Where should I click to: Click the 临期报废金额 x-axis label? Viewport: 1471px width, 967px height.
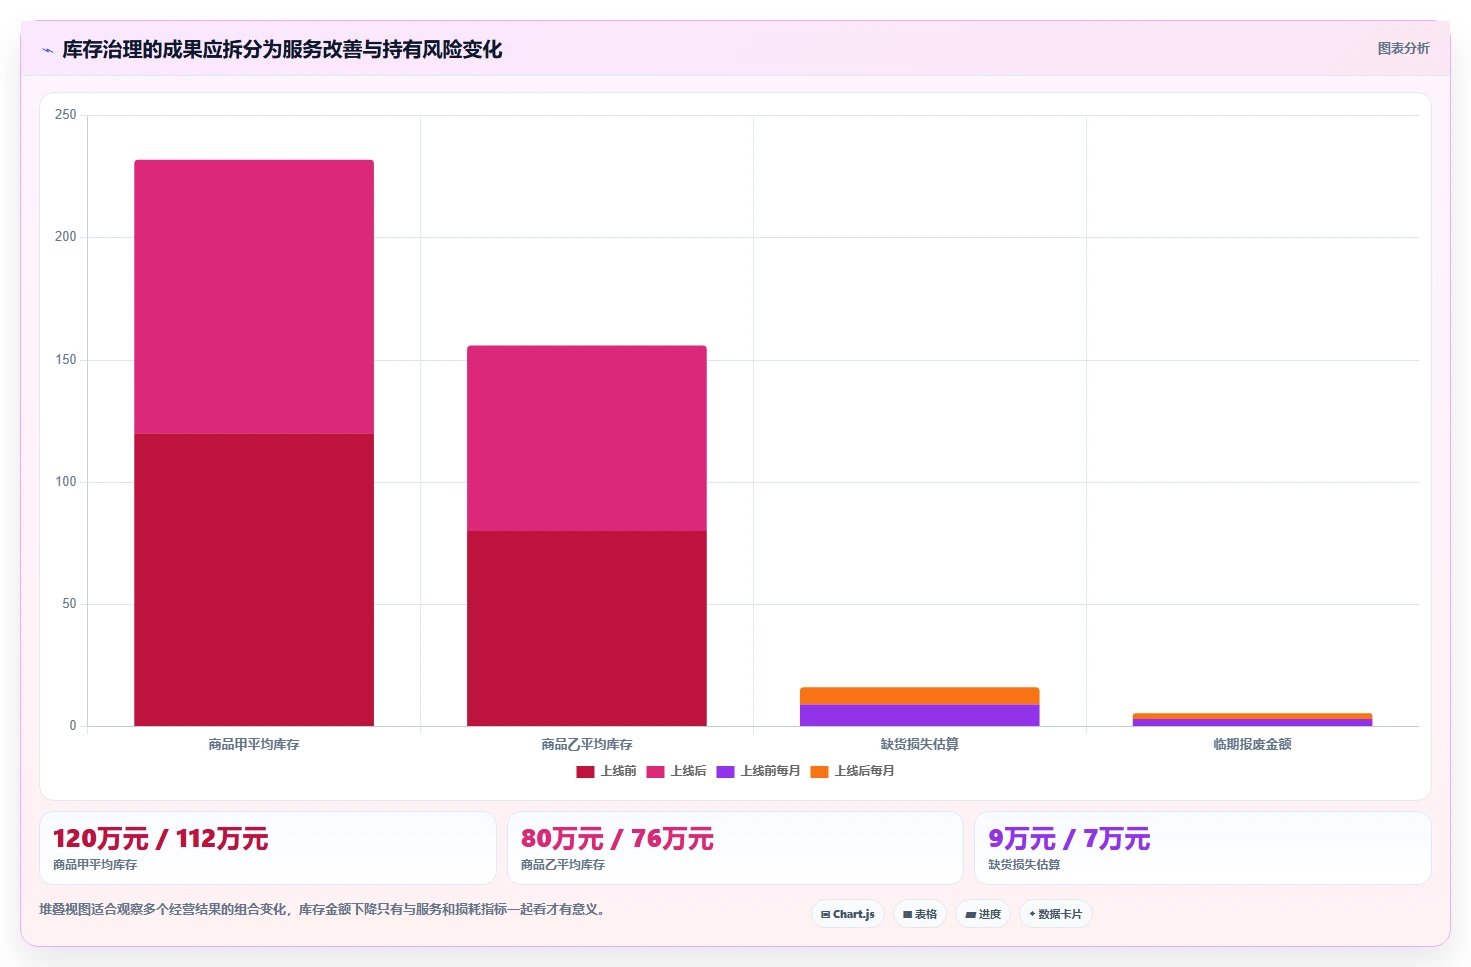(1252, 744)
